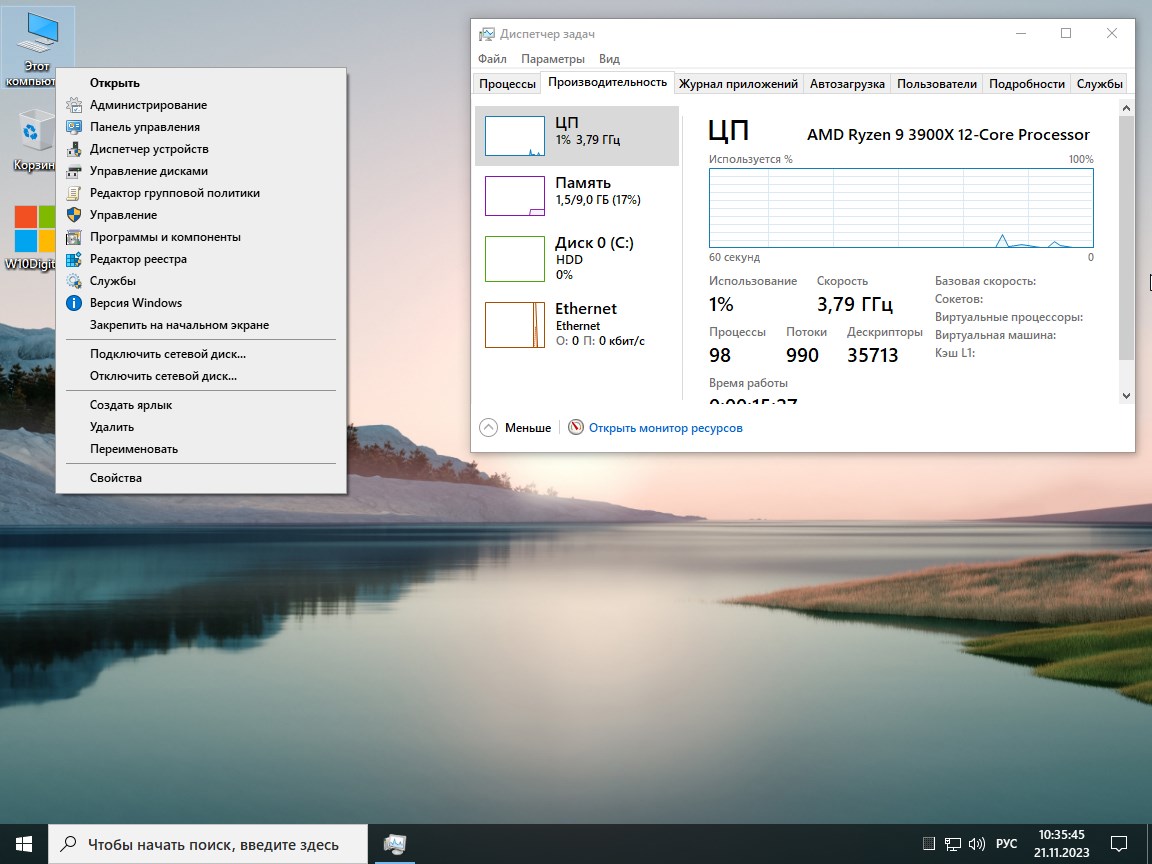Open the Параметры menu in Task Manager
The width and height of the screenshot is (1152, 864).
pyautogui.click(x=552, y=59)
